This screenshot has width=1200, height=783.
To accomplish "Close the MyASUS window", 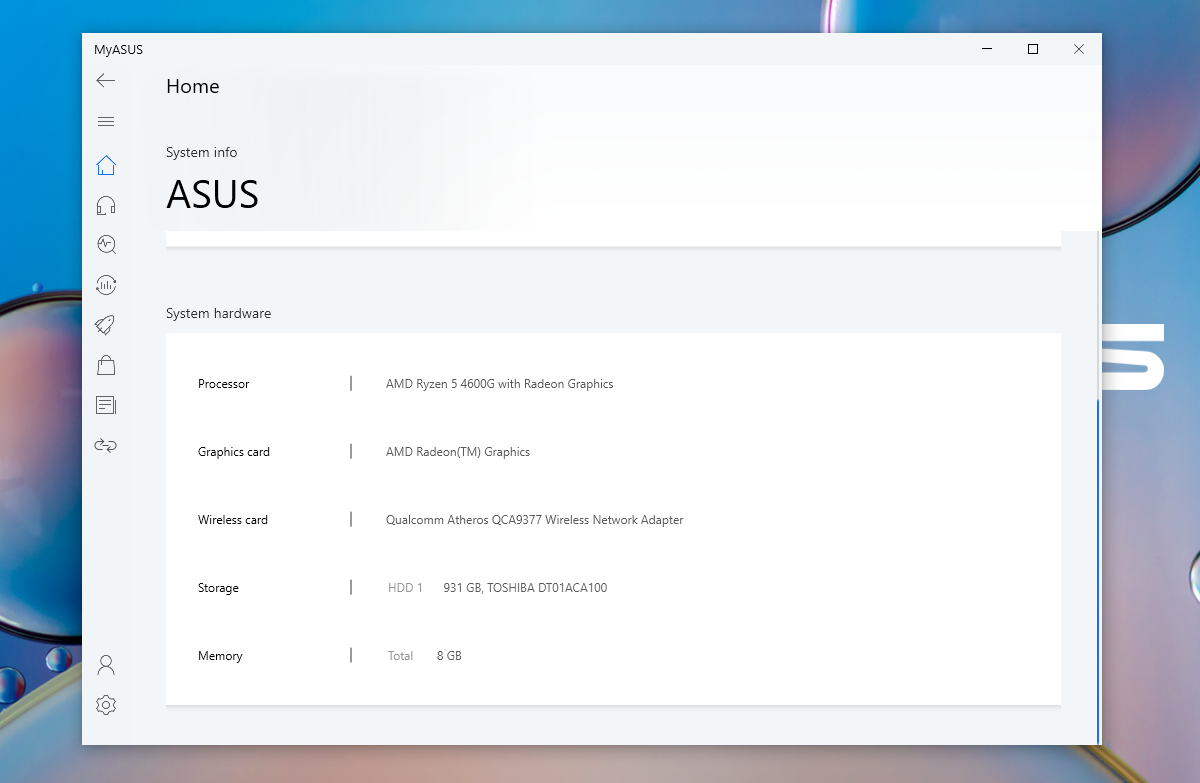I will click(x=1079, y=49).
